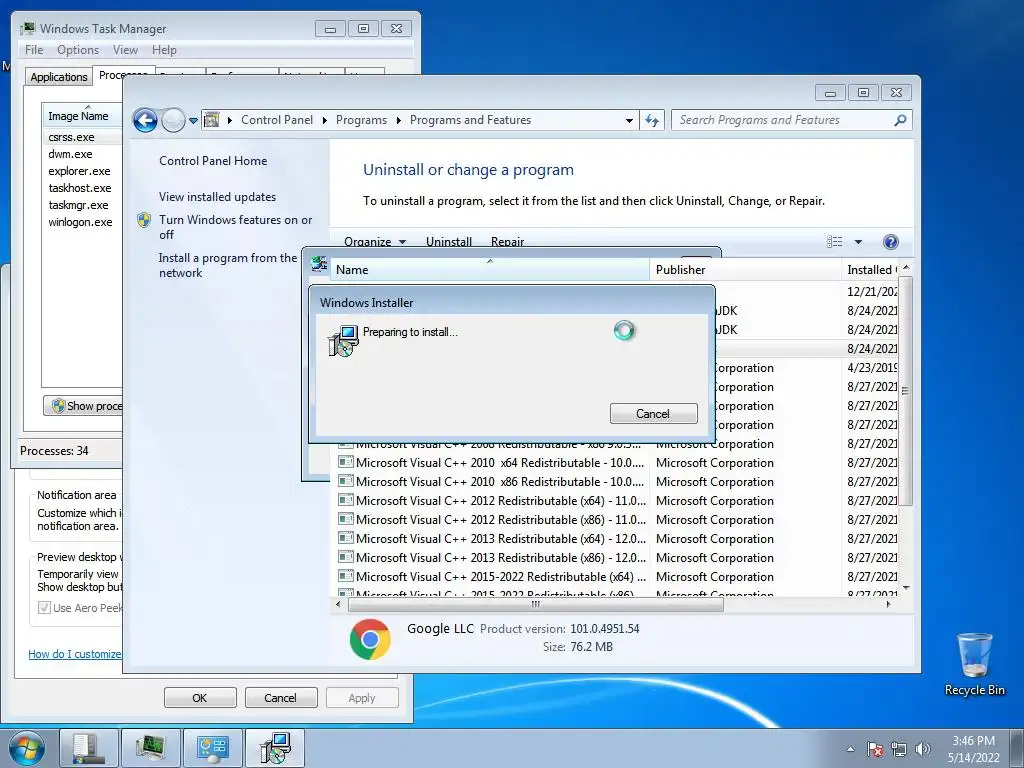Expand the Programs breadcrumb arrow
Image resolution: width=1024 pixels, height=768 pixels.
pos(398,120)
